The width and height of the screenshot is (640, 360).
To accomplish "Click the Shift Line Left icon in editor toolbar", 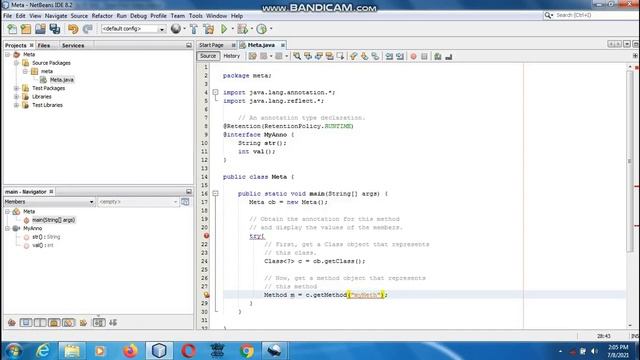I will 389,56.
